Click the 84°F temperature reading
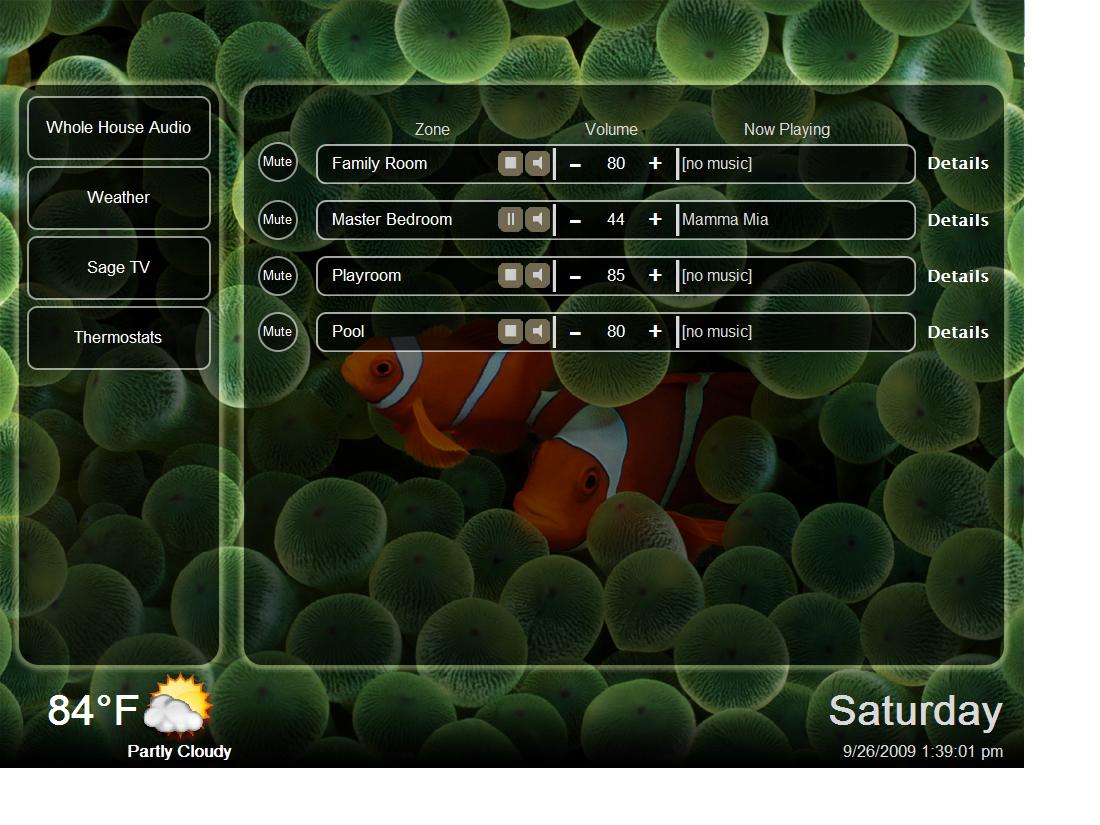1100x825 pixels. coord(93,711)
